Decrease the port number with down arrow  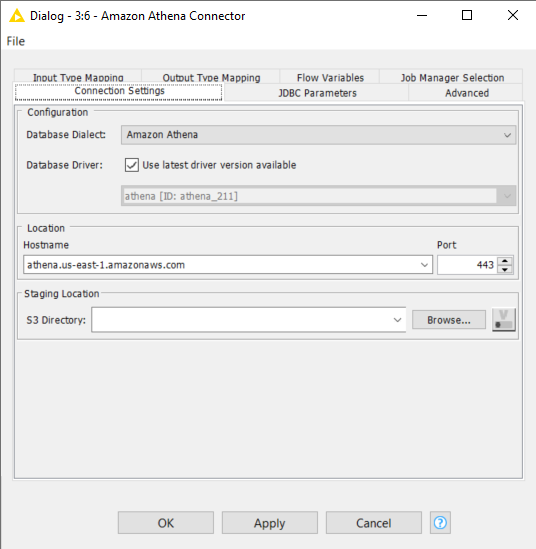click(x=505, y=269)
